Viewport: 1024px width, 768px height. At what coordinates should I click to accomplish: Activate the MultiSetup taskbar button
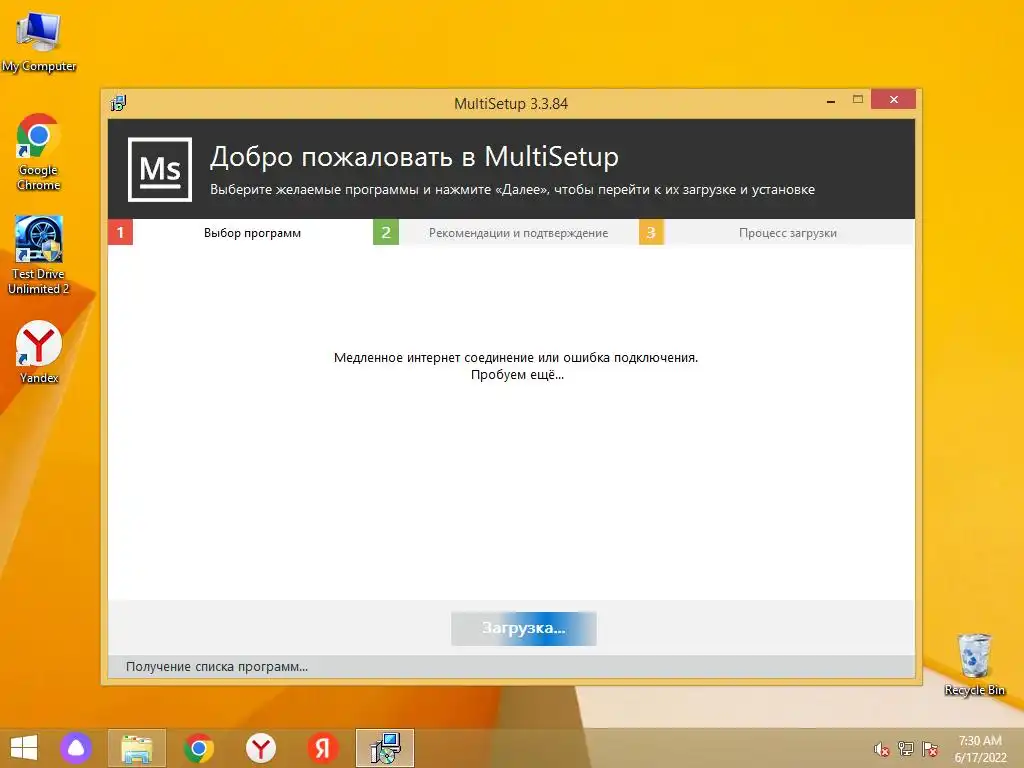(x=385, y=748)
